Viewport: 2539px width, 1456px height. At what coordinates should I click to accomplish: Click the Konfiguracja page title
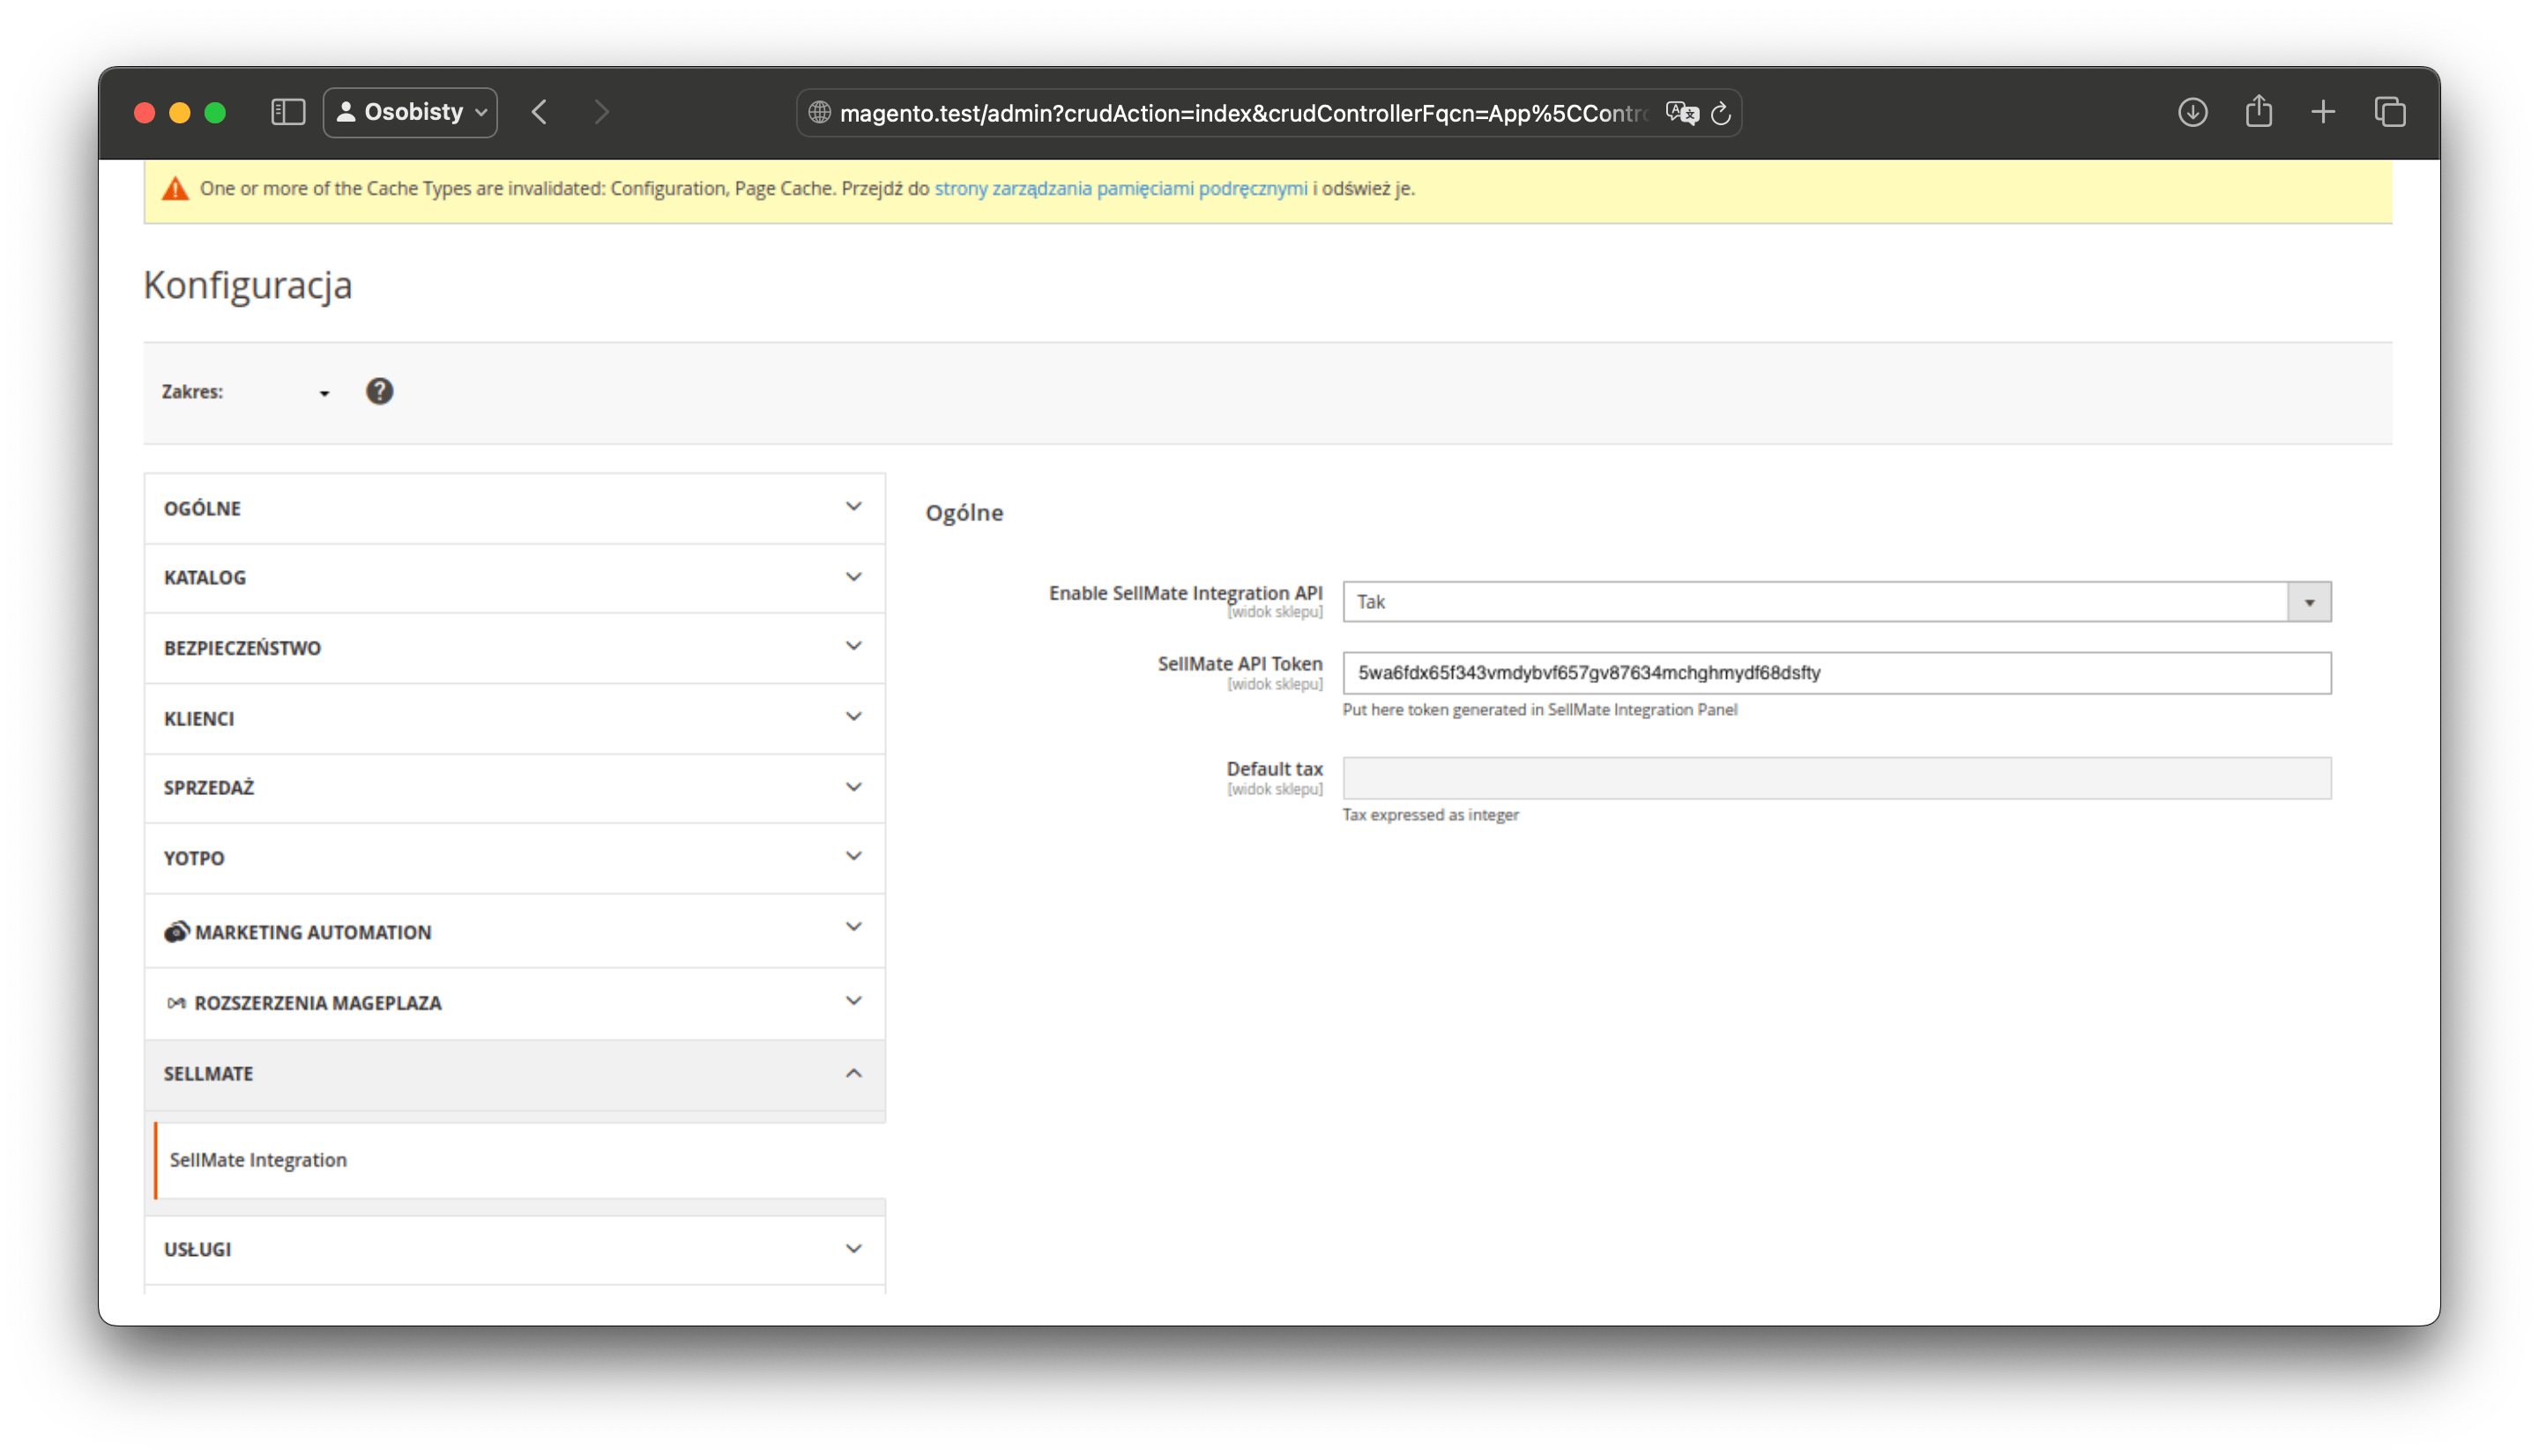[248, 285]
